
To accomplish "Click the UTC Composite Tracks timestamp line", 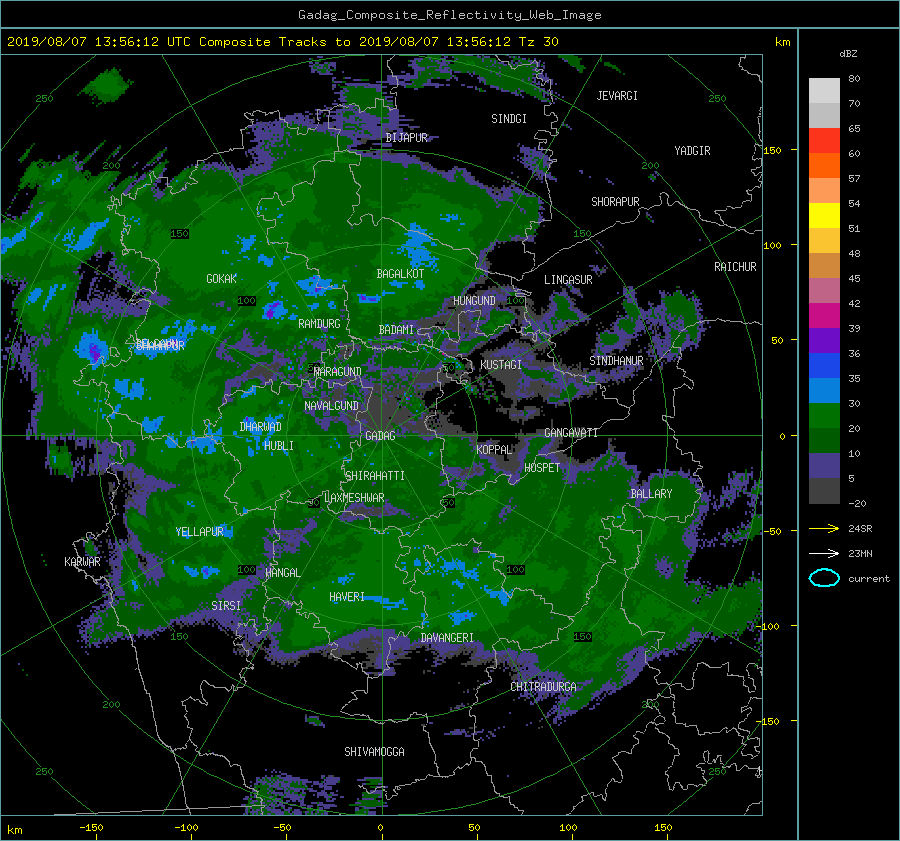I will coord(282,42).
